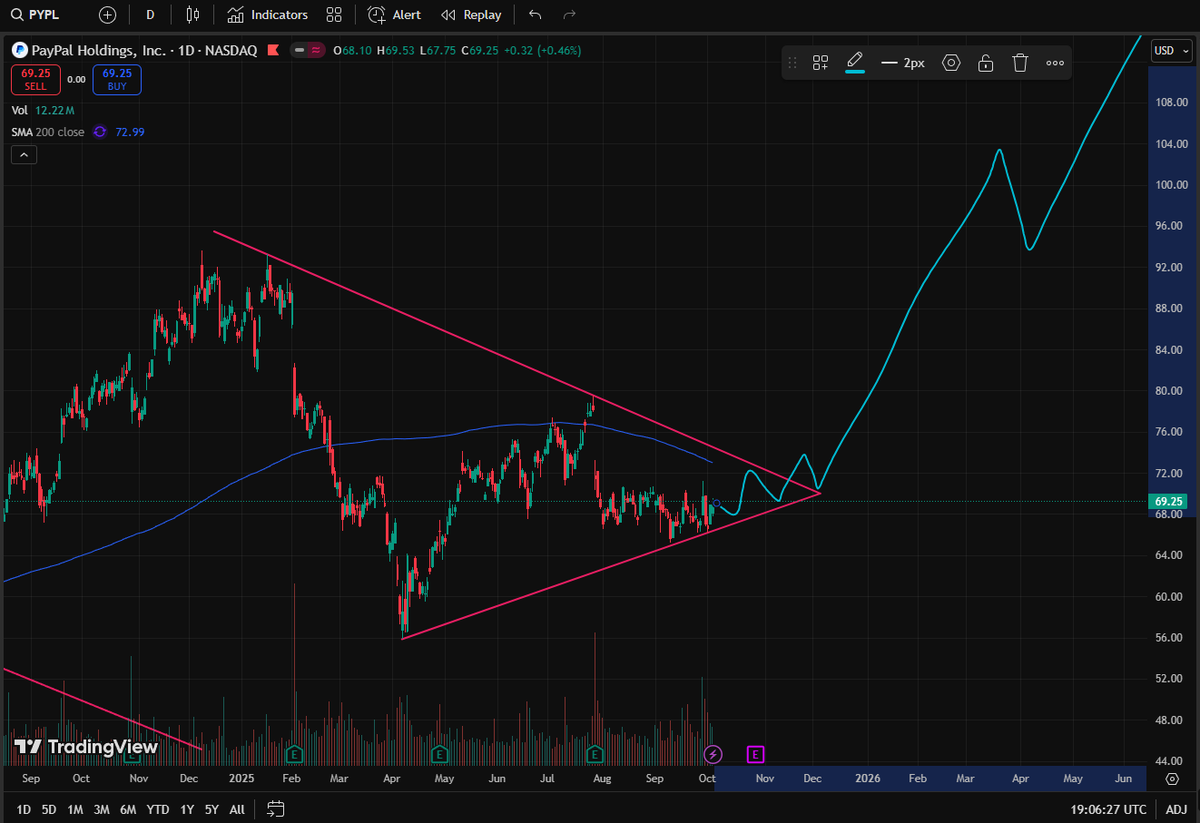
Task: Open drawing templates in floating toolbar
Action: point(820,63)
